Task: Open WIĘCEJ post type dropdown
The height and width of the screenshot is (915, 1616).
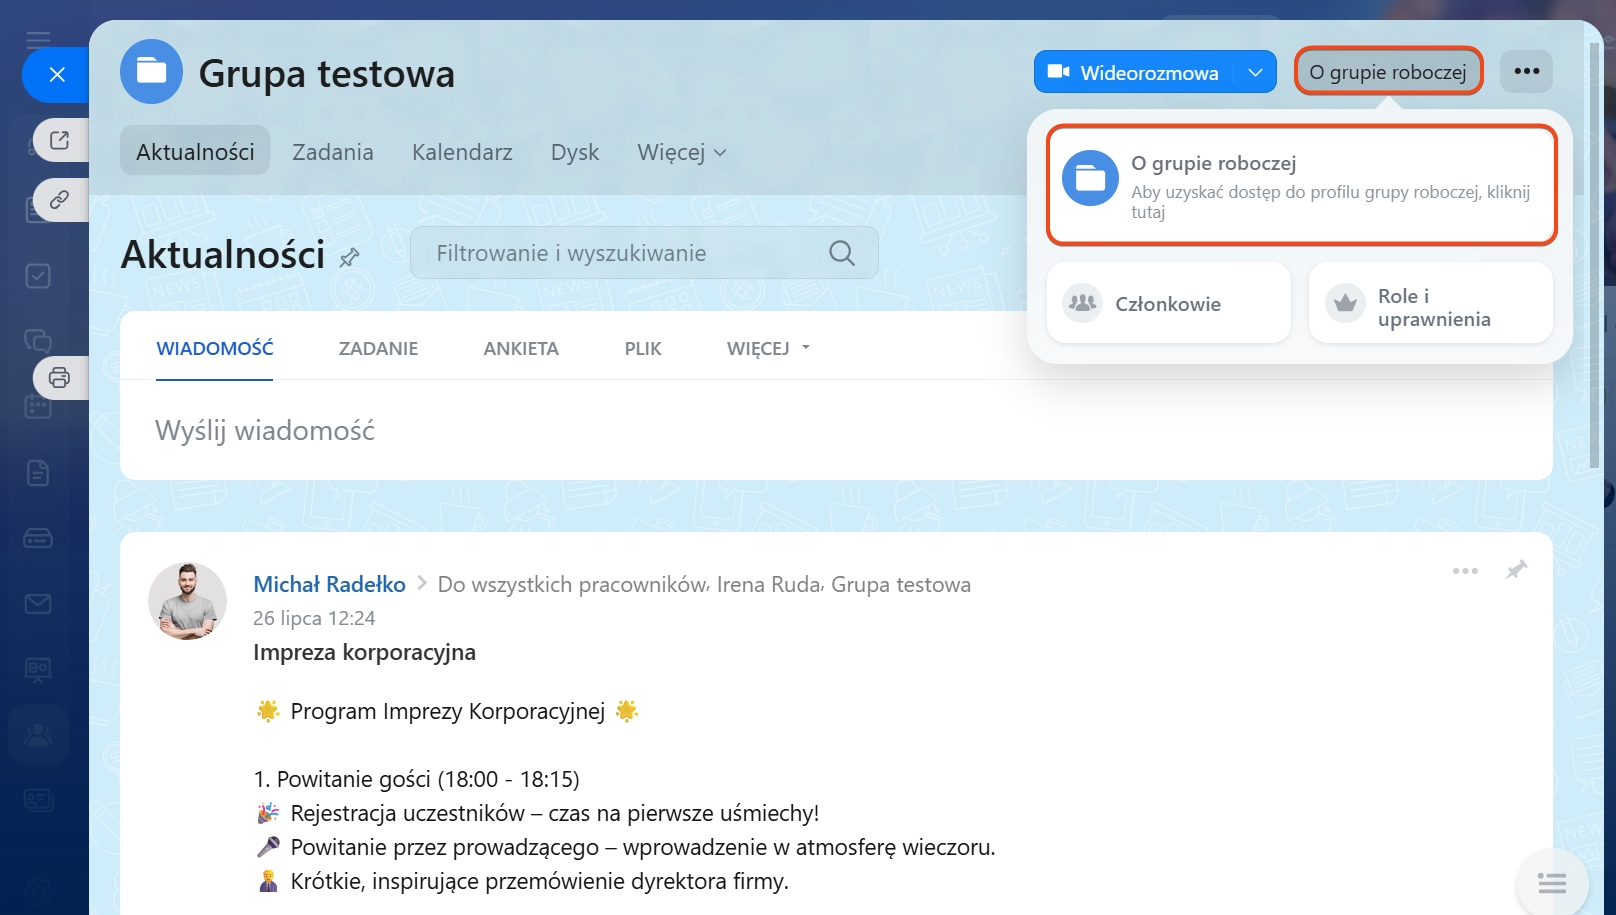Action: [767, 348]
